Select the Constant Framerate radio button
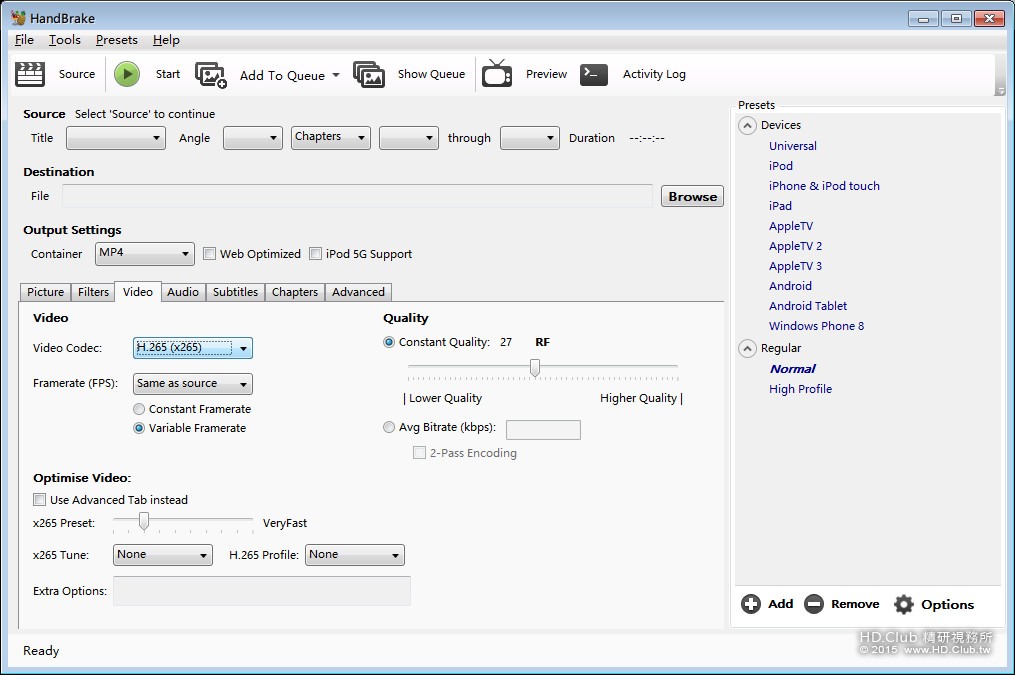 click(139, 409)
